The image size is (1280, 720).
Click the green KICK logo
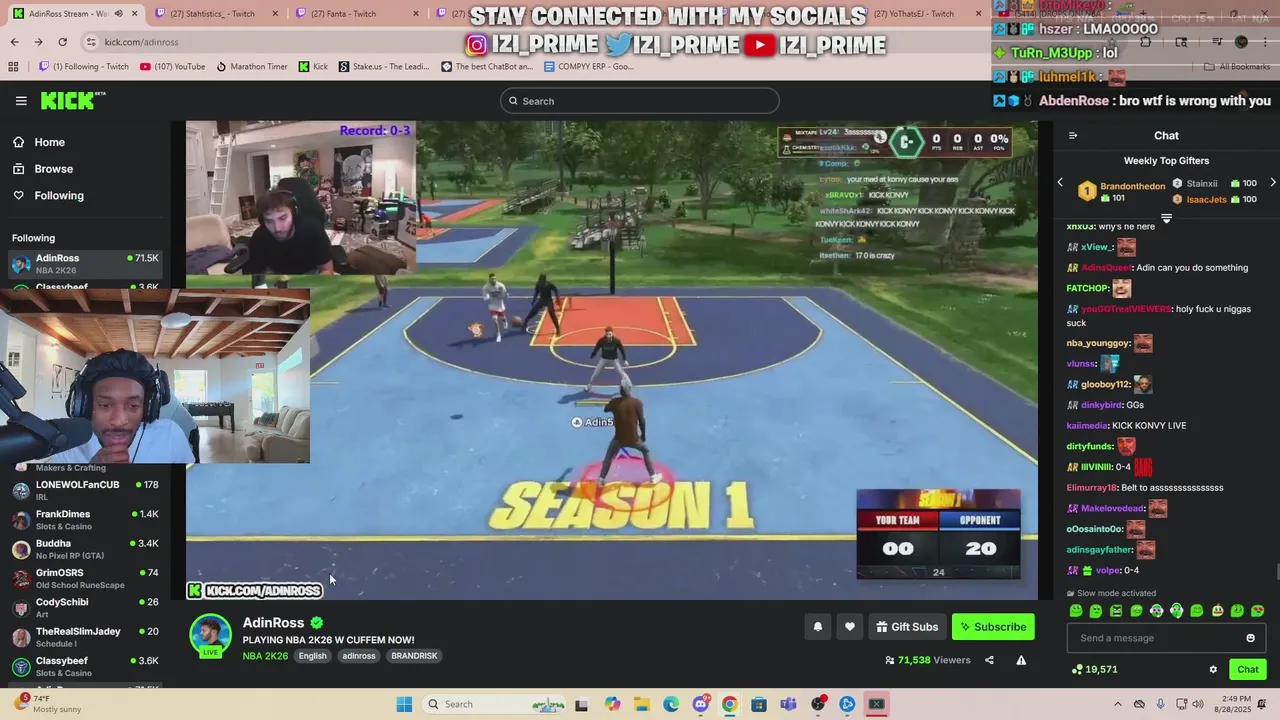coord(72,100)
